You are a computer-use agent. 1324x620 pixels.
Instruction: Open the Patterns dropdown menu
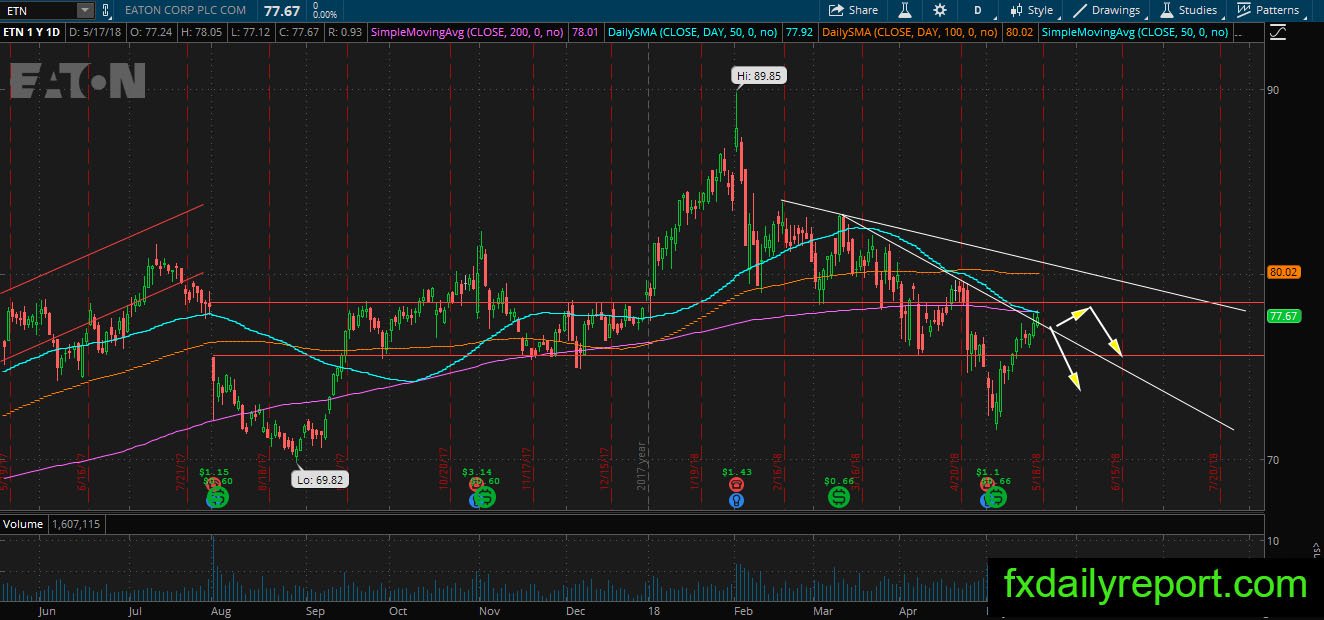click(x=1267, y=10)
